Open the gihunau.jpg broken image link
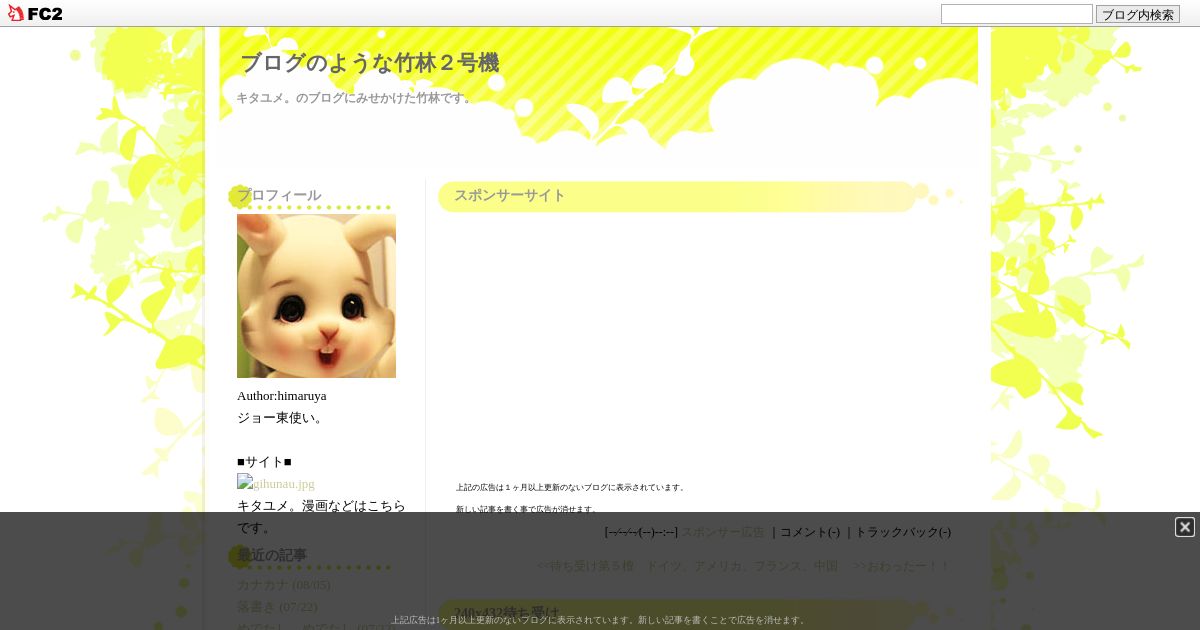This screenshot has width=1200, height=630. (x=276, y=483)
